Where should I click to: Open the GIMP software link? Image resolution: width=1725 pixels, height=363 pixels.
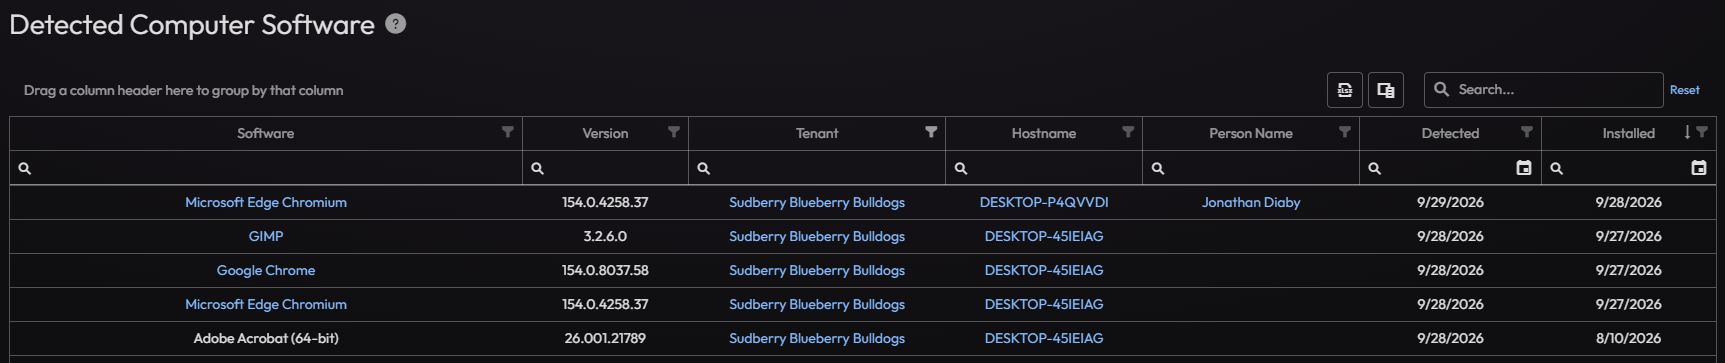266,236
